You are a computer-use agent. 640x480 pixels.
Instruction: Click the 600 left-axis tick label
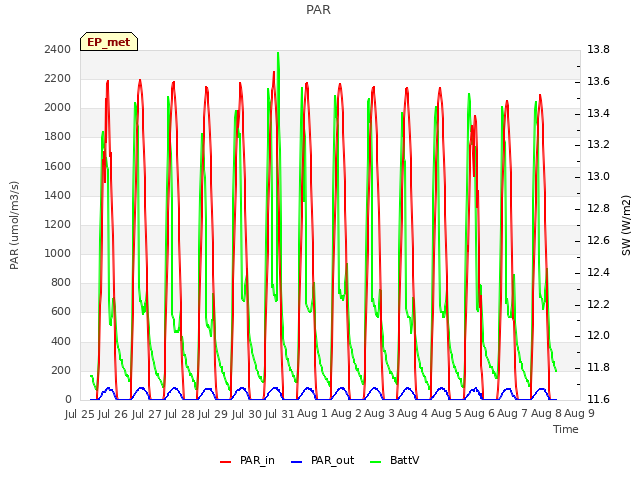pos(61,312)
